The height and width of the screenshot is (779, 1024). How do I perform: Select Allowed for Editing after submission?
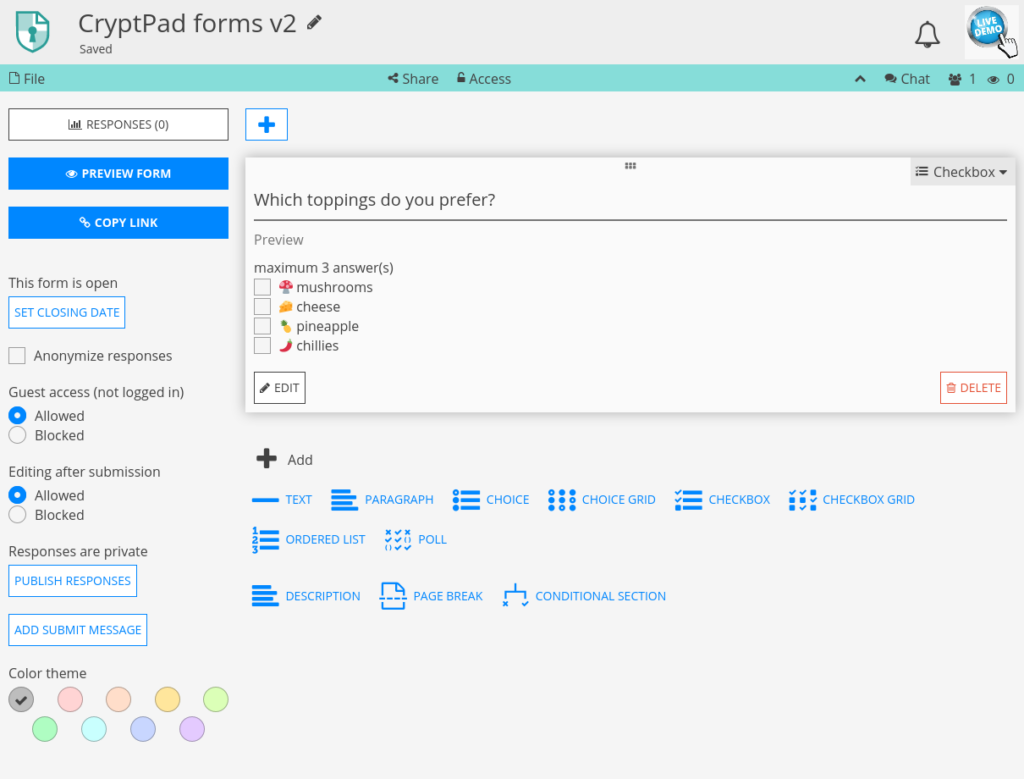click(x=18, y=495)
